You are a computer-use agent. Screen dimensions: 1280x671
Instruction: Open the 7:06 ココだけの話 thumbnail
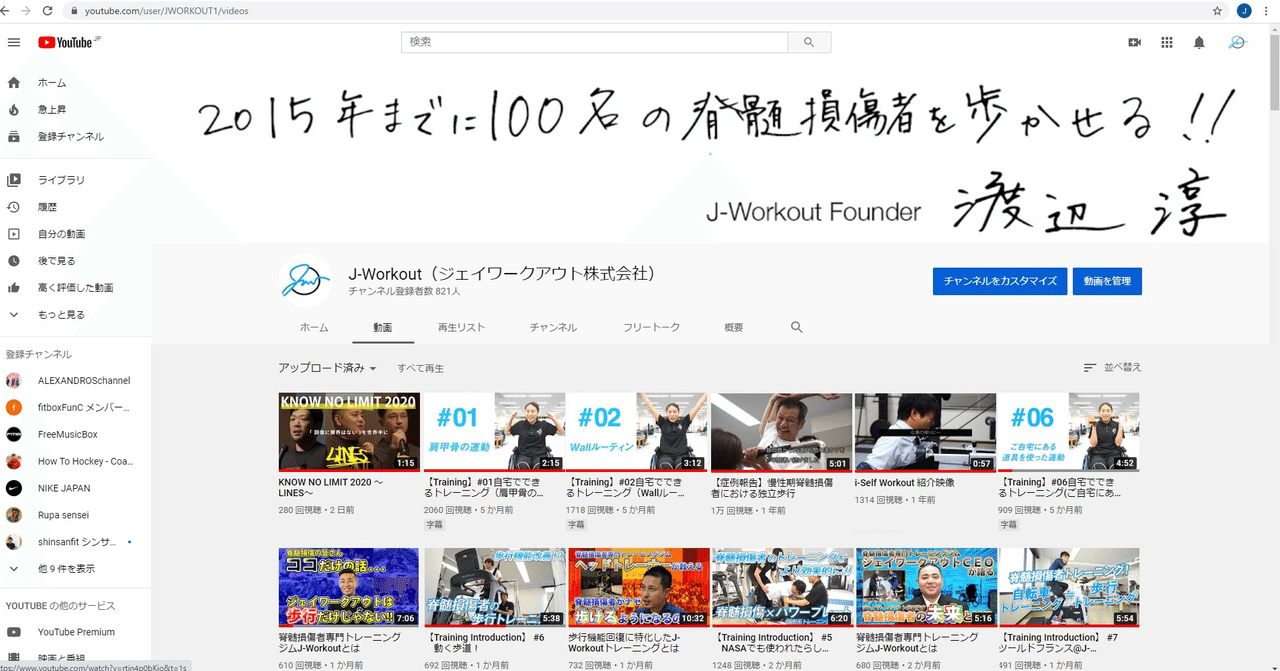tap(349, 587)
